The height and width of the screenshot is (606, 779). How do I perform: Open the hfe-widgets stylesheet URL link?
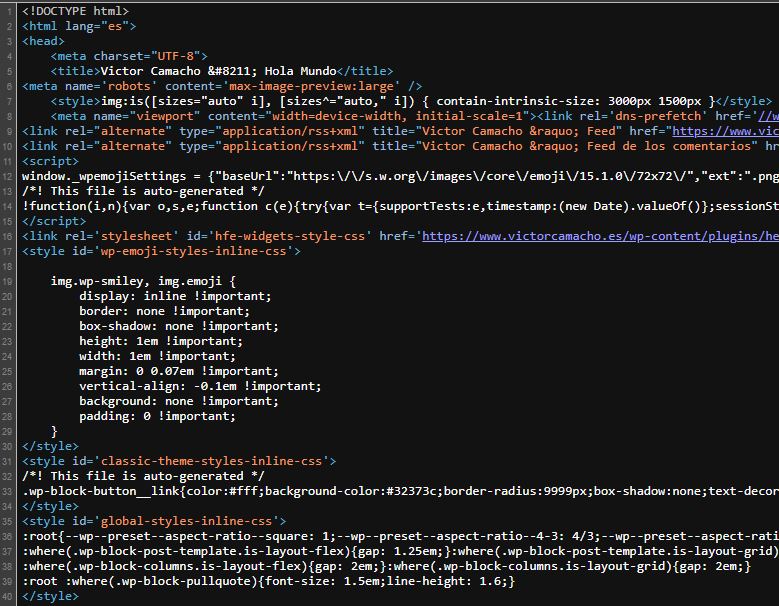(x=600, y=236)
